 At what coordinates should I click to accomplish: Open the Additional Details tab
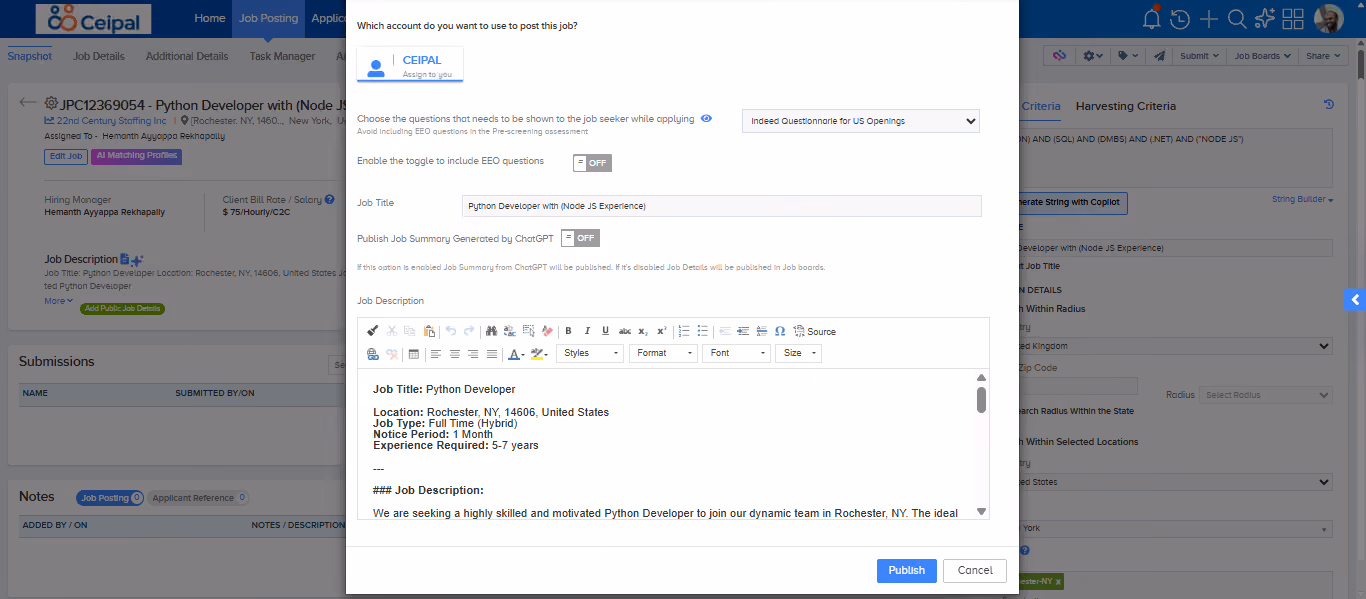pyautogui.click(x=187, y=56)
